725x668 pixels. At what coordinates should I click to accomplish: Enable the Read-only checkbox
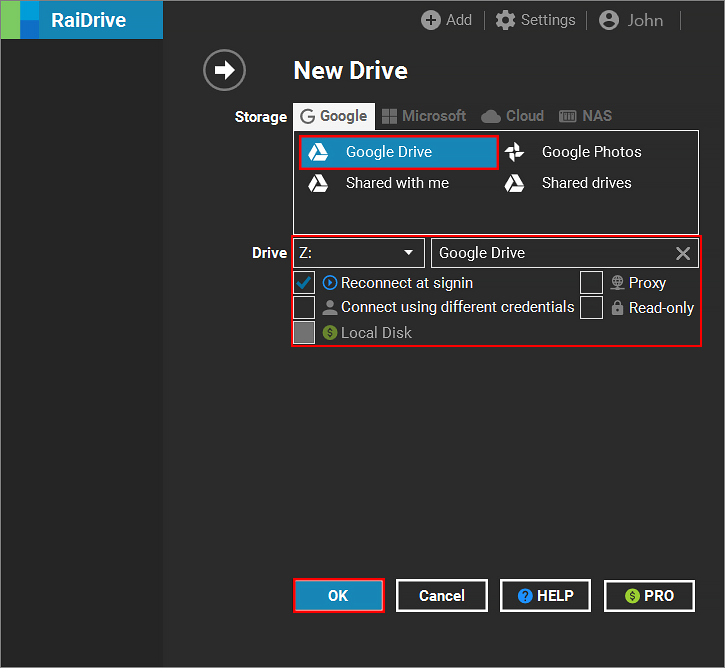591,307
